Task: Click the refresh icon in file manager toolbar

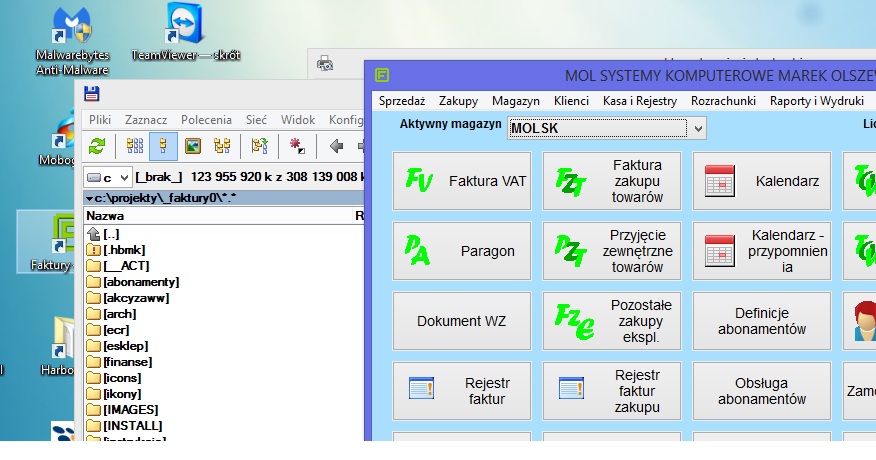Action: tap(97, 146)
